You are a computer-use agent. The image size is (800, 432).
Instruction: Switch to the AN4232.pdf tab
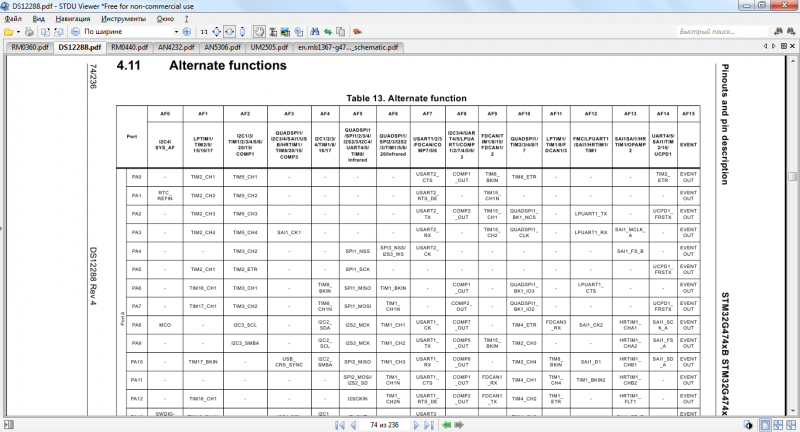[x=176, y=47]
